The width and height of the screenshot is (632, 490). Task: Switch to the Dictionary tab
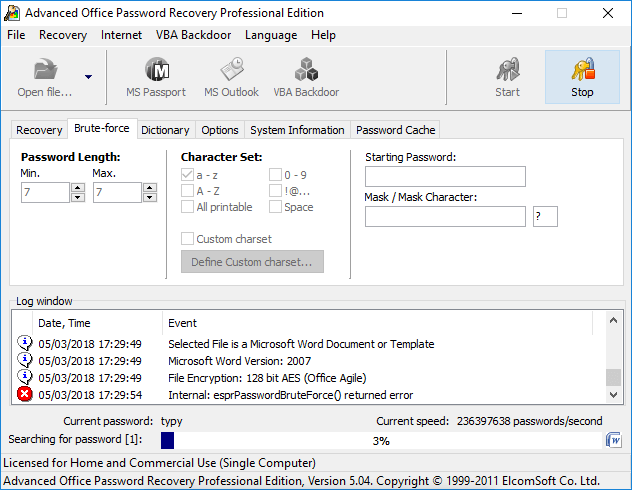pyautogui.click(x=165, y=130)
